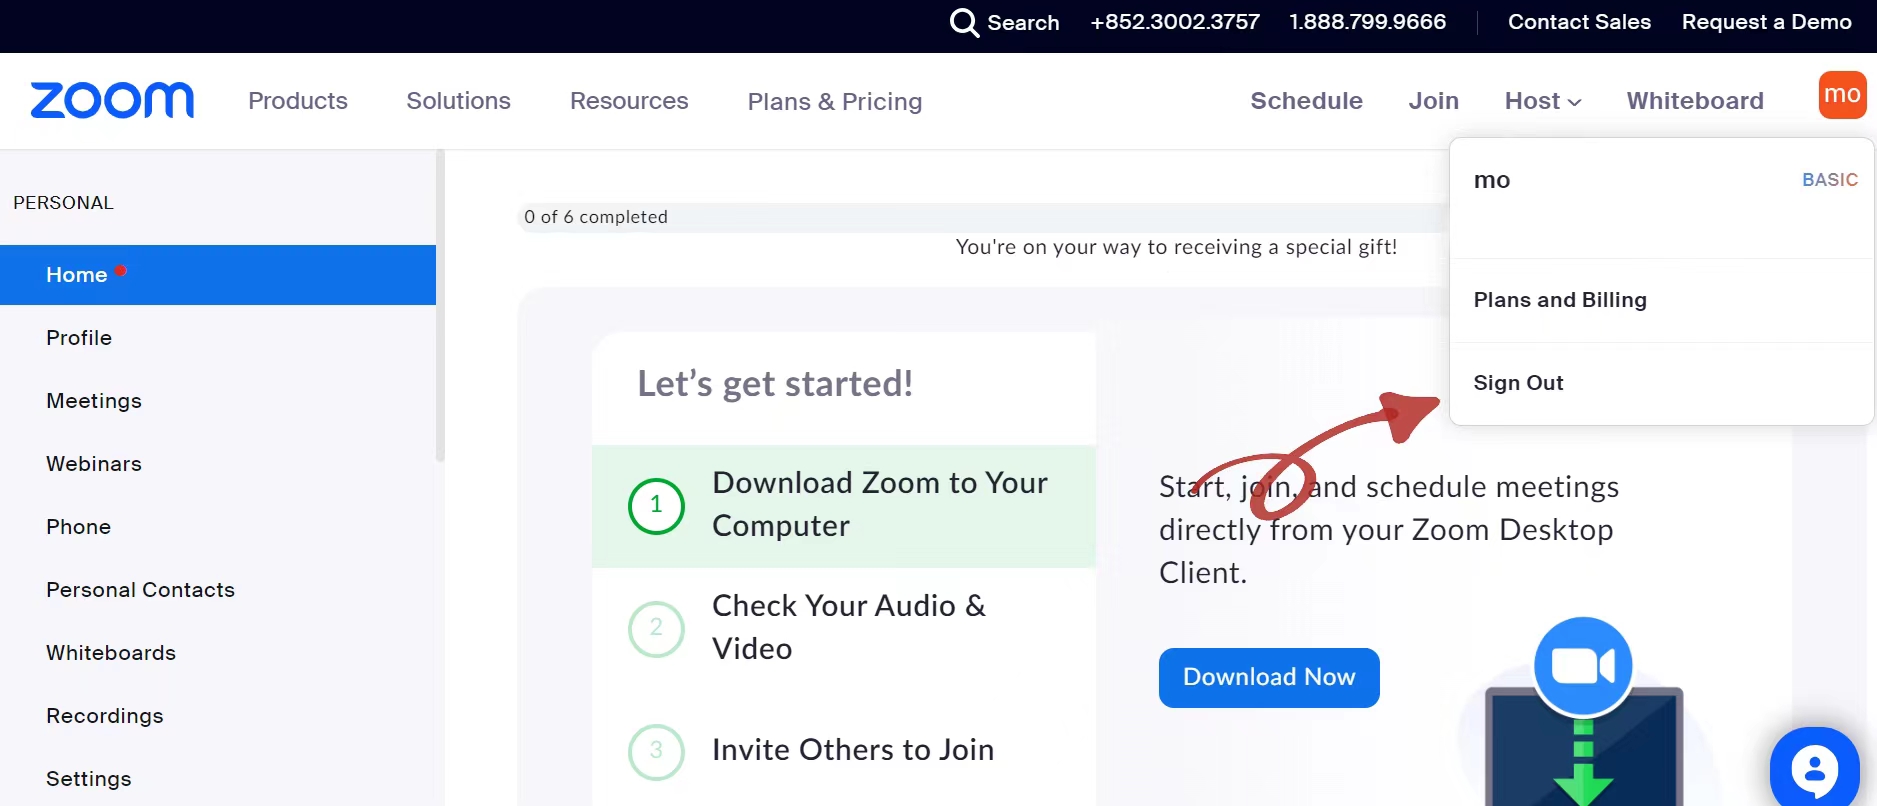Open the mo profile avatar
The width and height of the screenshot is (1877, 806).
click(x=1842, y=95)
